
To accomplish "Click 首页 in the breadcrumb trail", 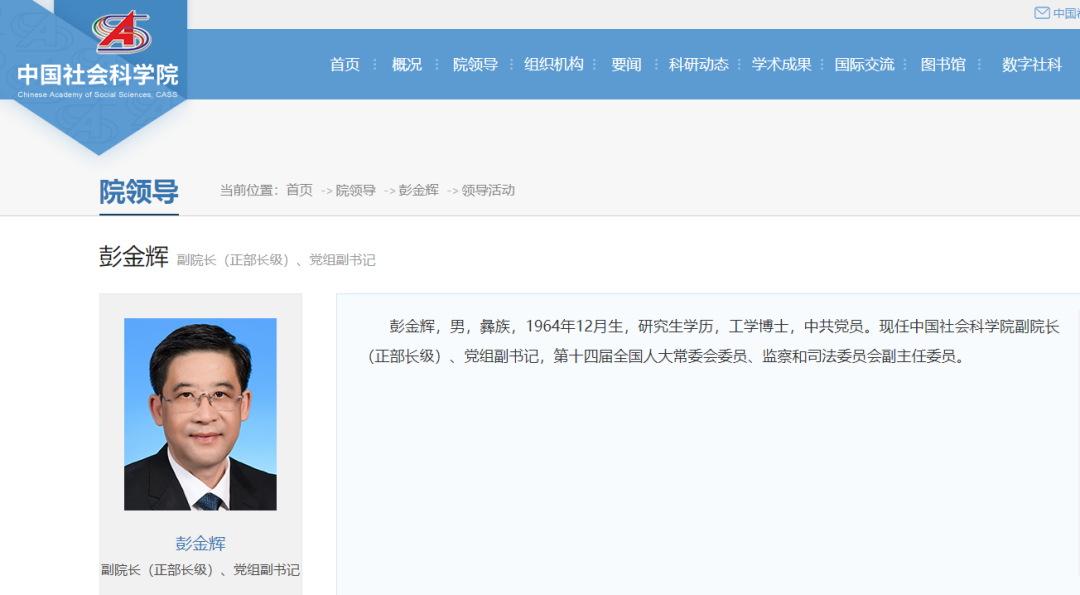I will point(298,190).
